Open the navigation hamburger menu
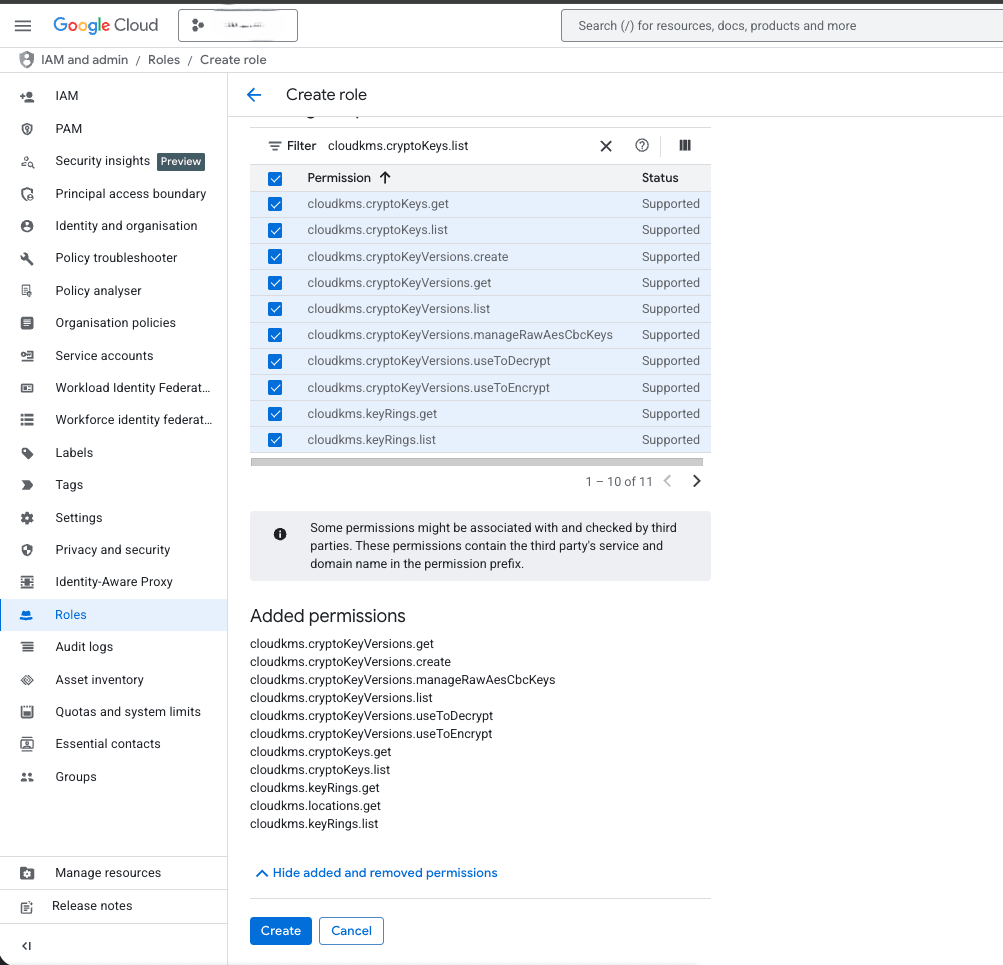This screenshot has width=1003, height=965. [x=22, y=25]
